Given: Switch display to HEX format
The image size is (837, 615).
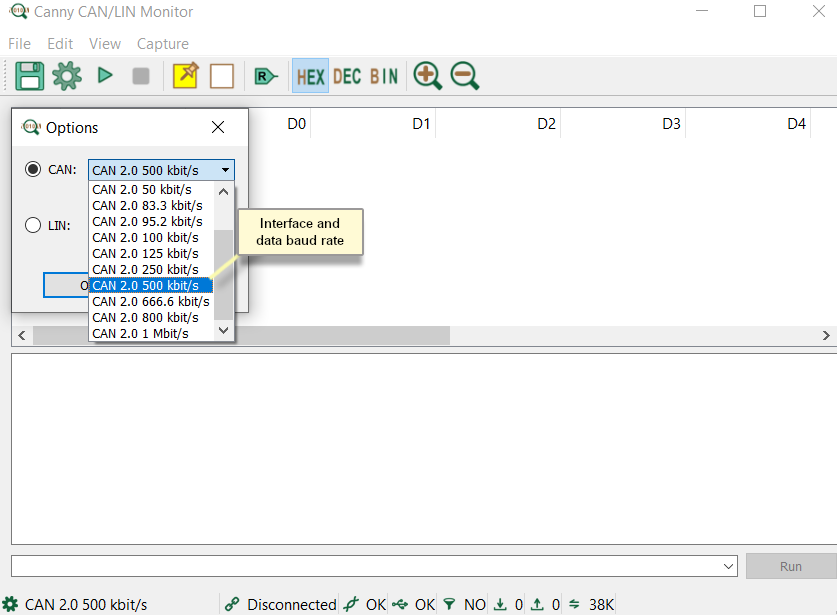Looking at the screenshot, I should coord(311,76).
